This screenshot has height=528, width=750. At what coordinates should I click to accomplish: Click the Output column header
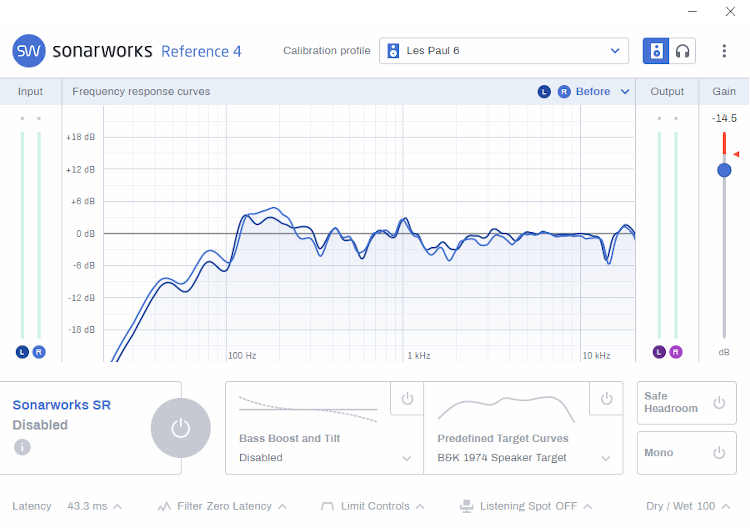(667, 91)
